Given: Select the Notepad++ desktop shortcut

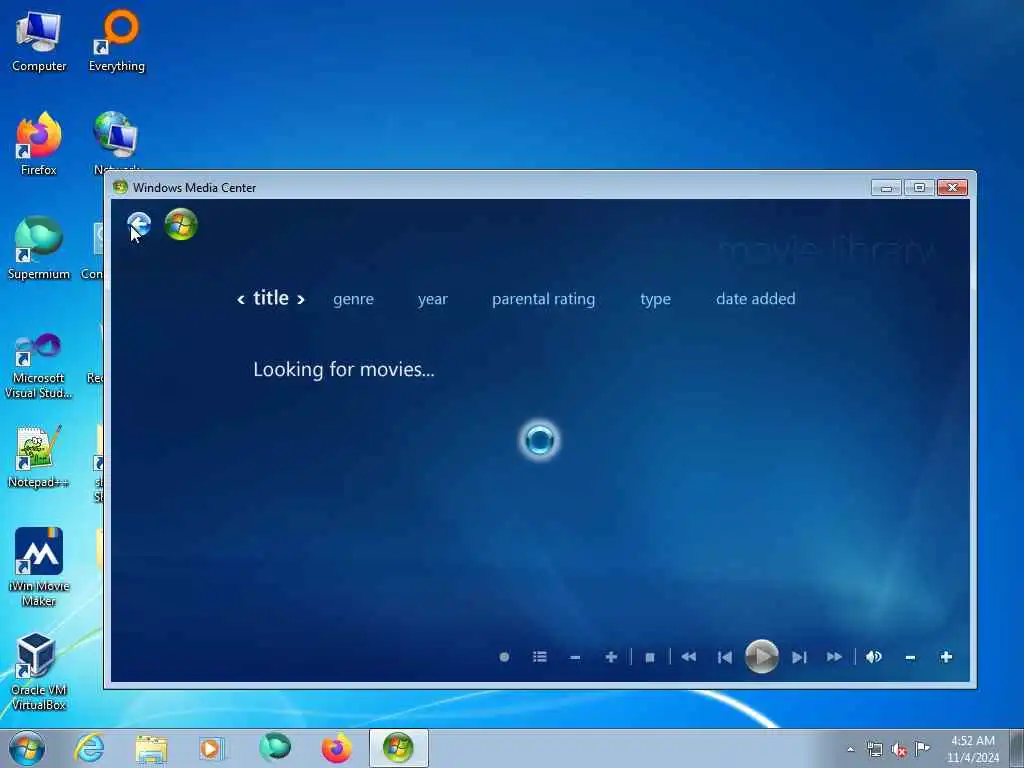Looking at the screenshot, I should point(39,457).
